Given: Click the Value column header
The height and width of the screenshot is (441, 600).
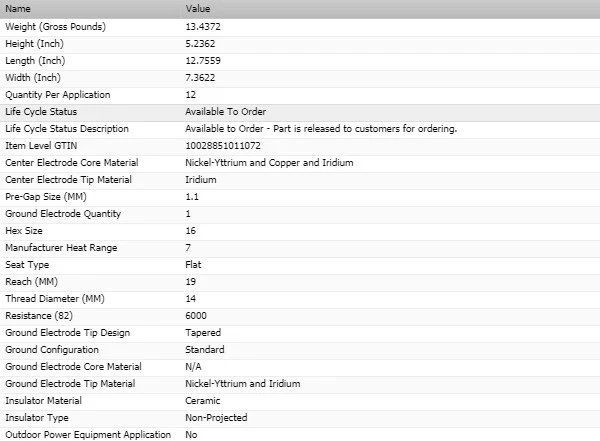Looking at the screenshot, I should 198,8.
